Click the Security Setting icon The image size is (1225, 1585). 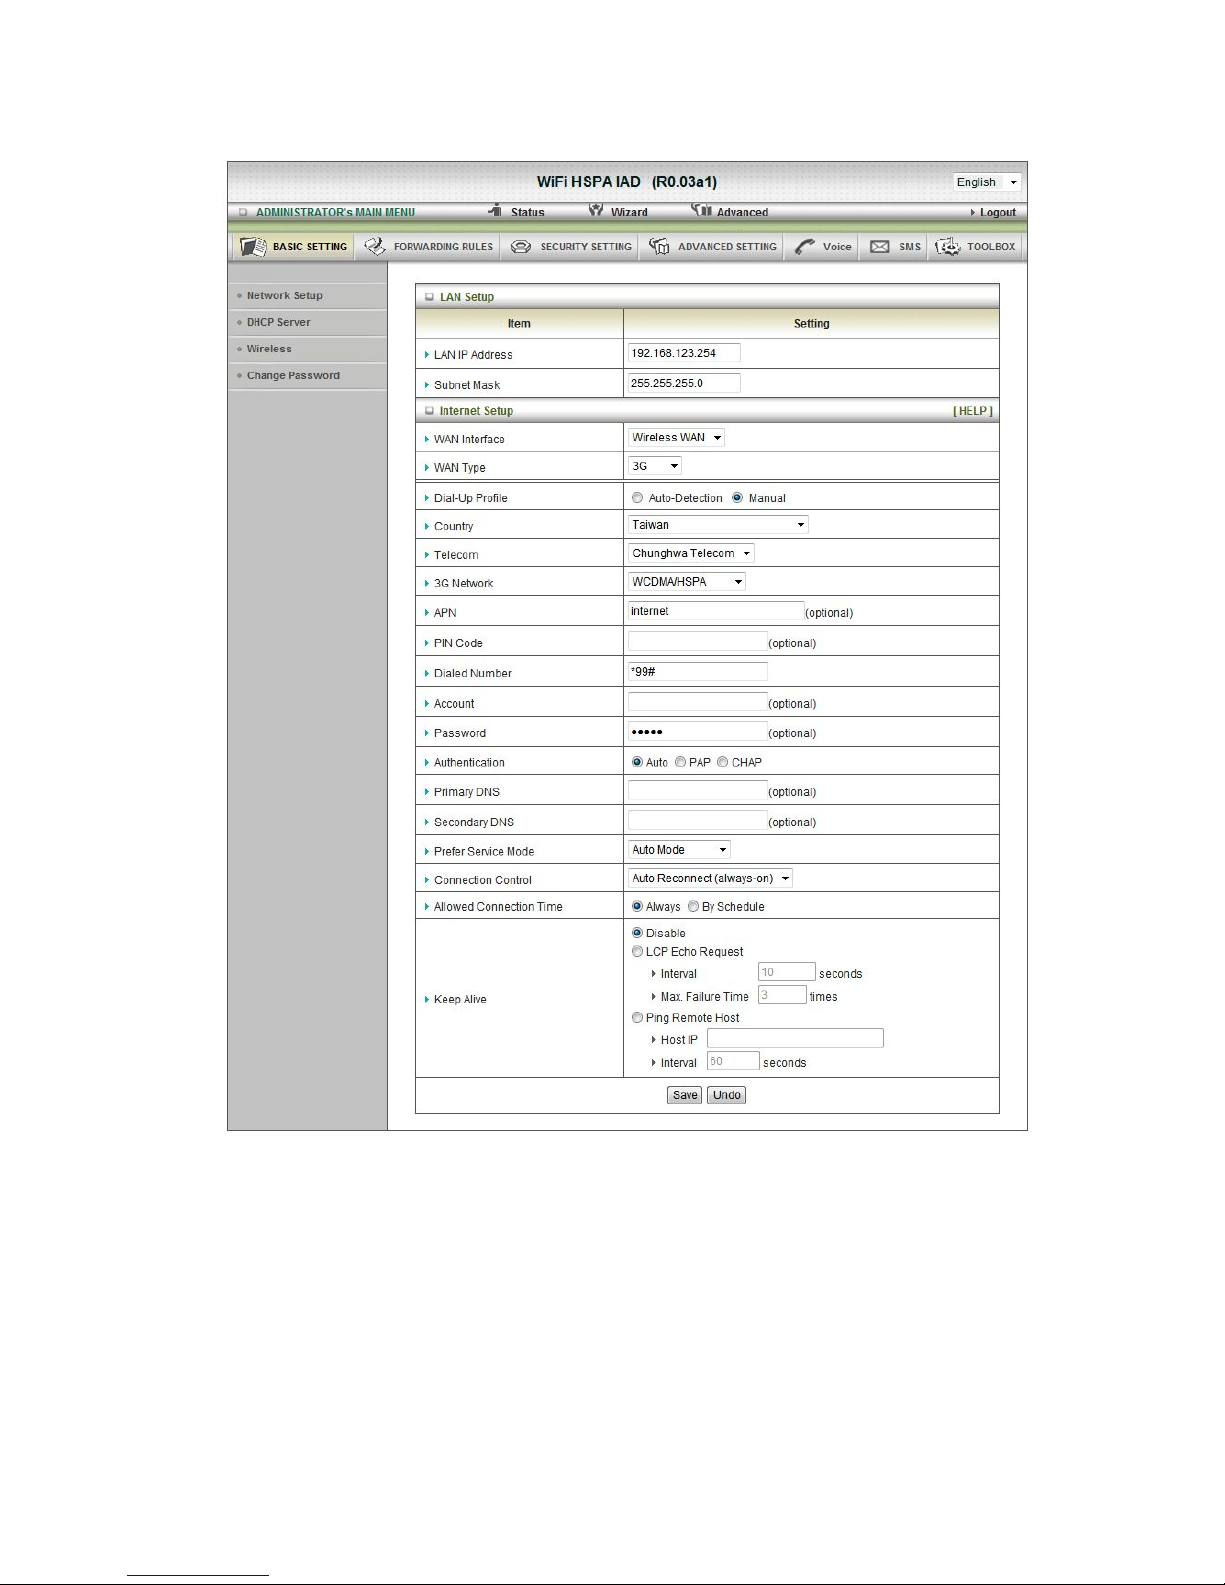coord(521,246)
